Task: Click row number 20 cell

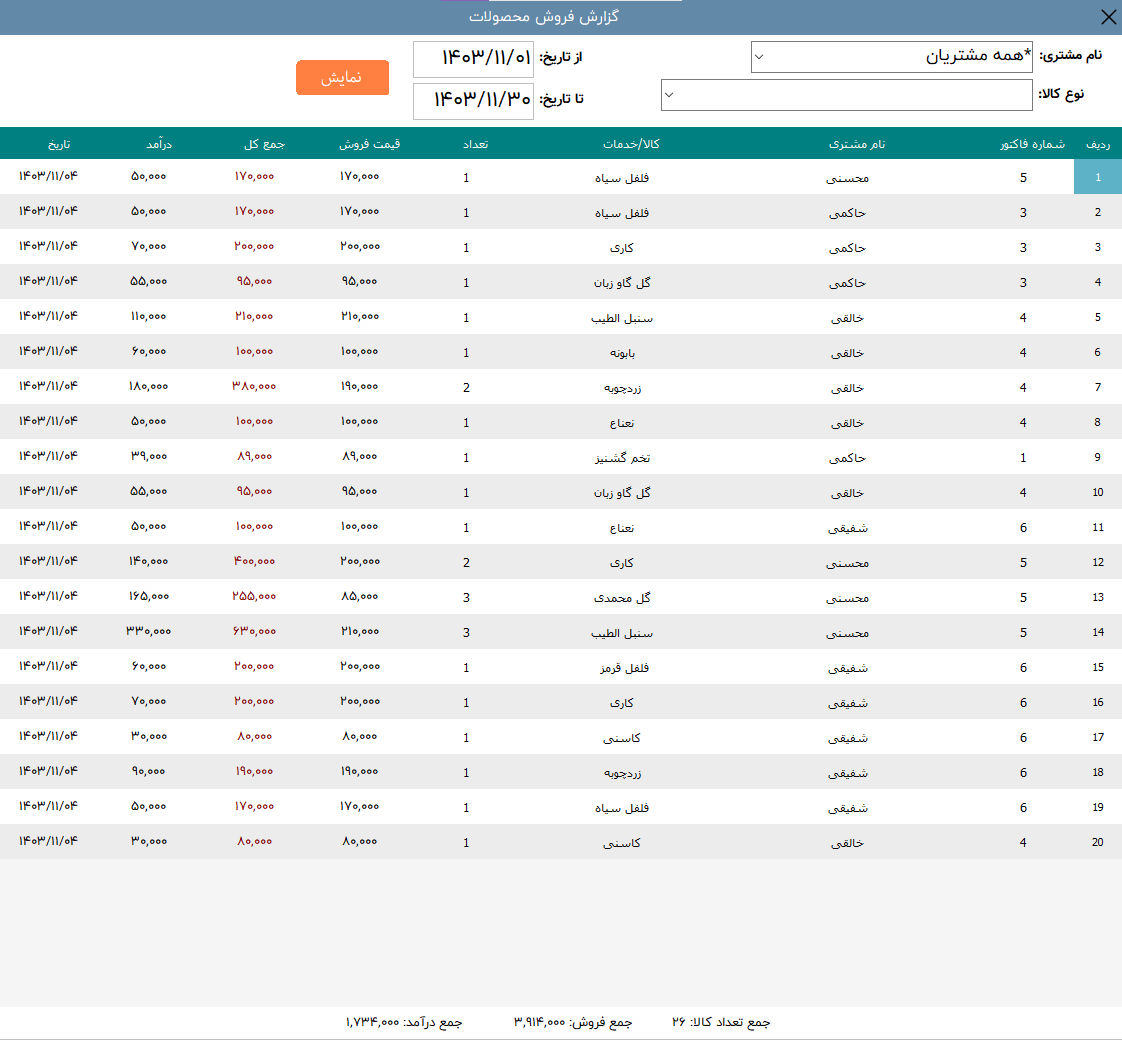Action: 1098,842
